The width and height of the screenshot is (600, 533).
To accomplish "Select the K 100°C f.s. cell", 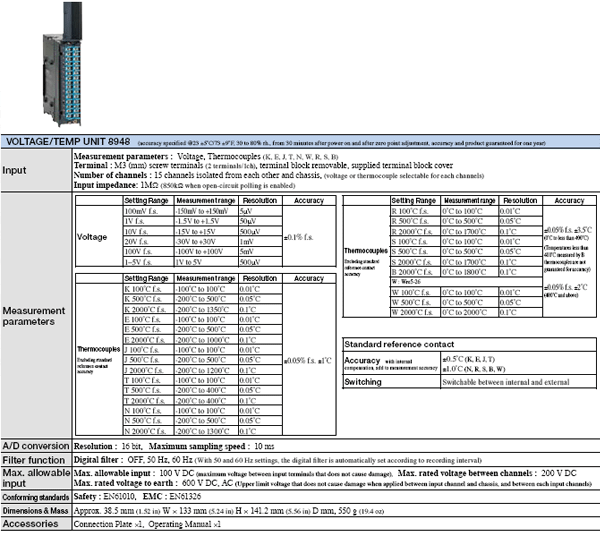I will 141,288.
